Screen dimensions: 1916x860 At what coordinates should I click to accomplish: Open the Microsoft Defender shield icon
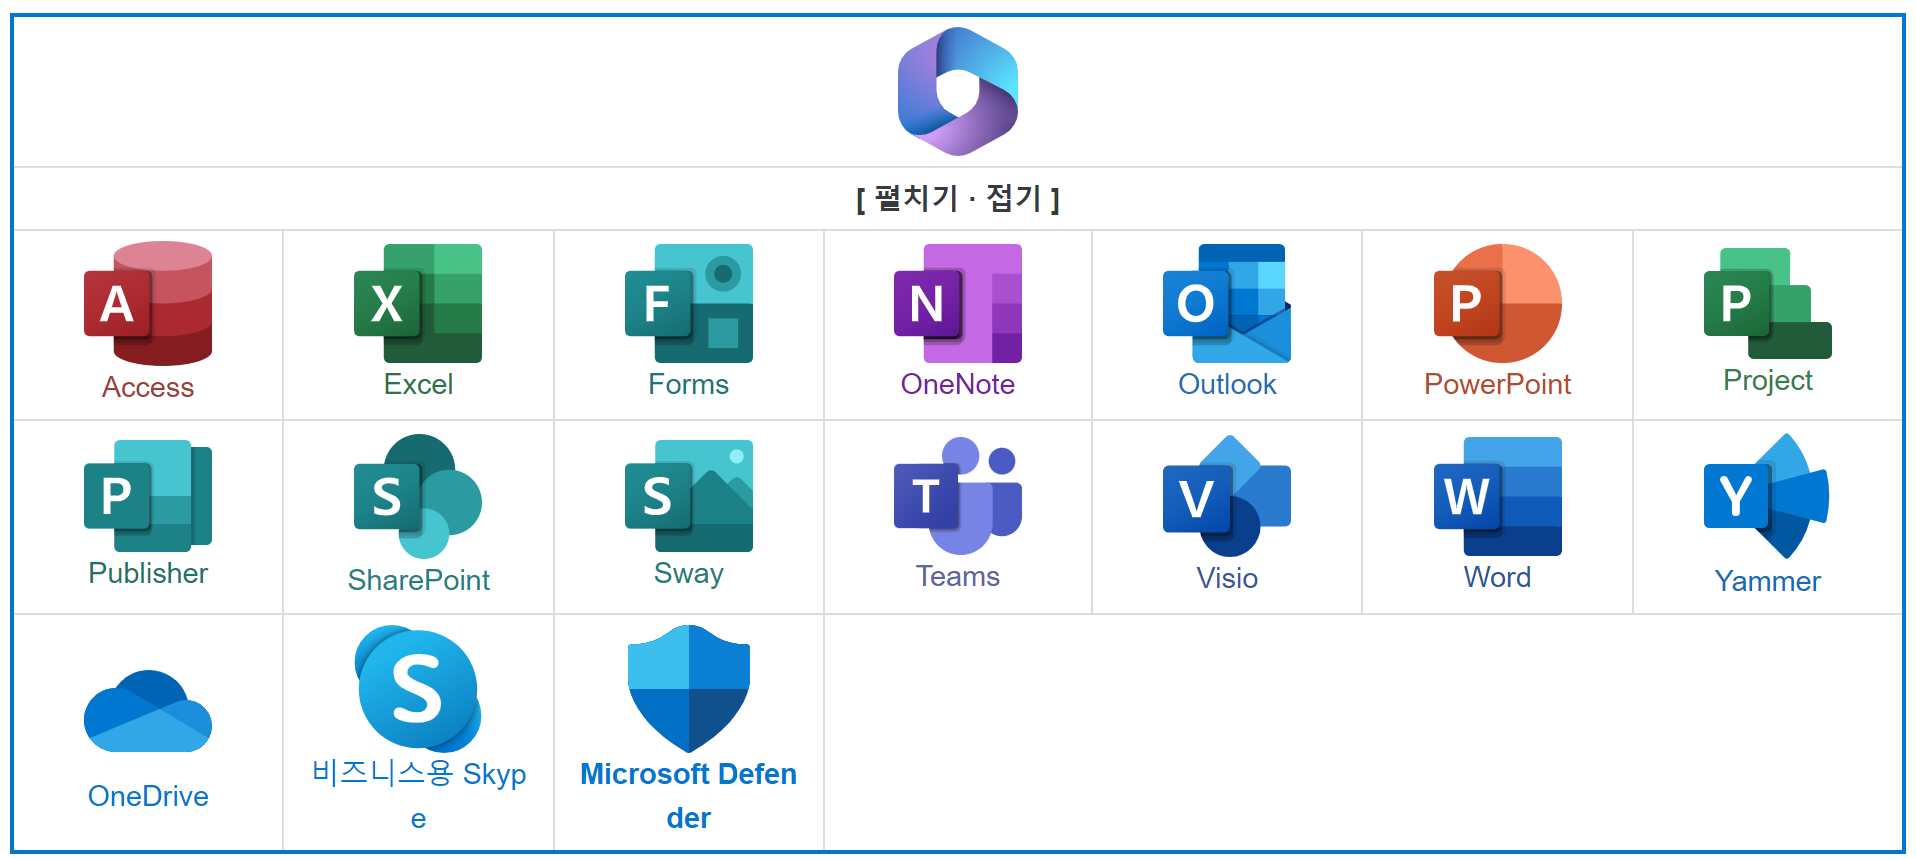pyautogui.click(x=689, y=689)
